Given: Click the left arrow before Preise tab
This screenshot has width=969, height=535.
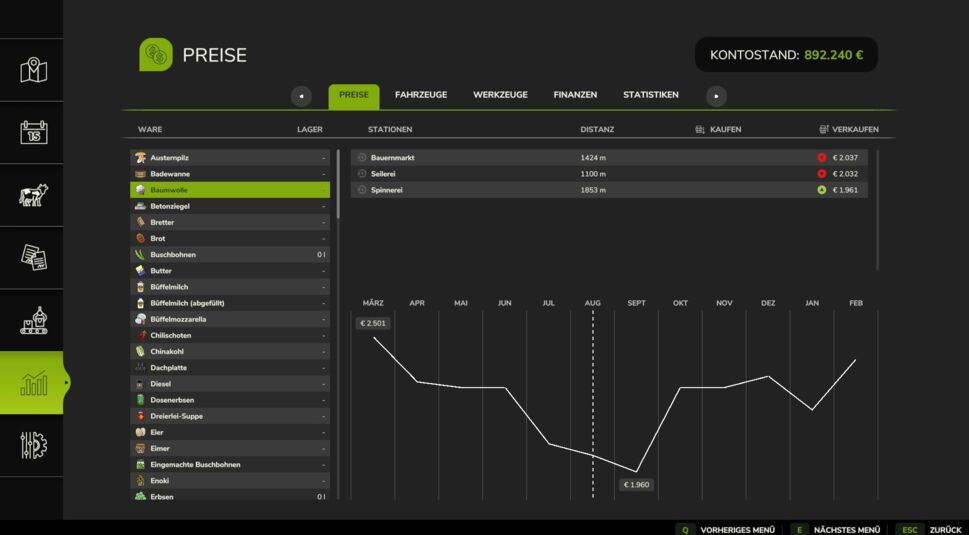Looking at the screenshot, I should point(301,96).
